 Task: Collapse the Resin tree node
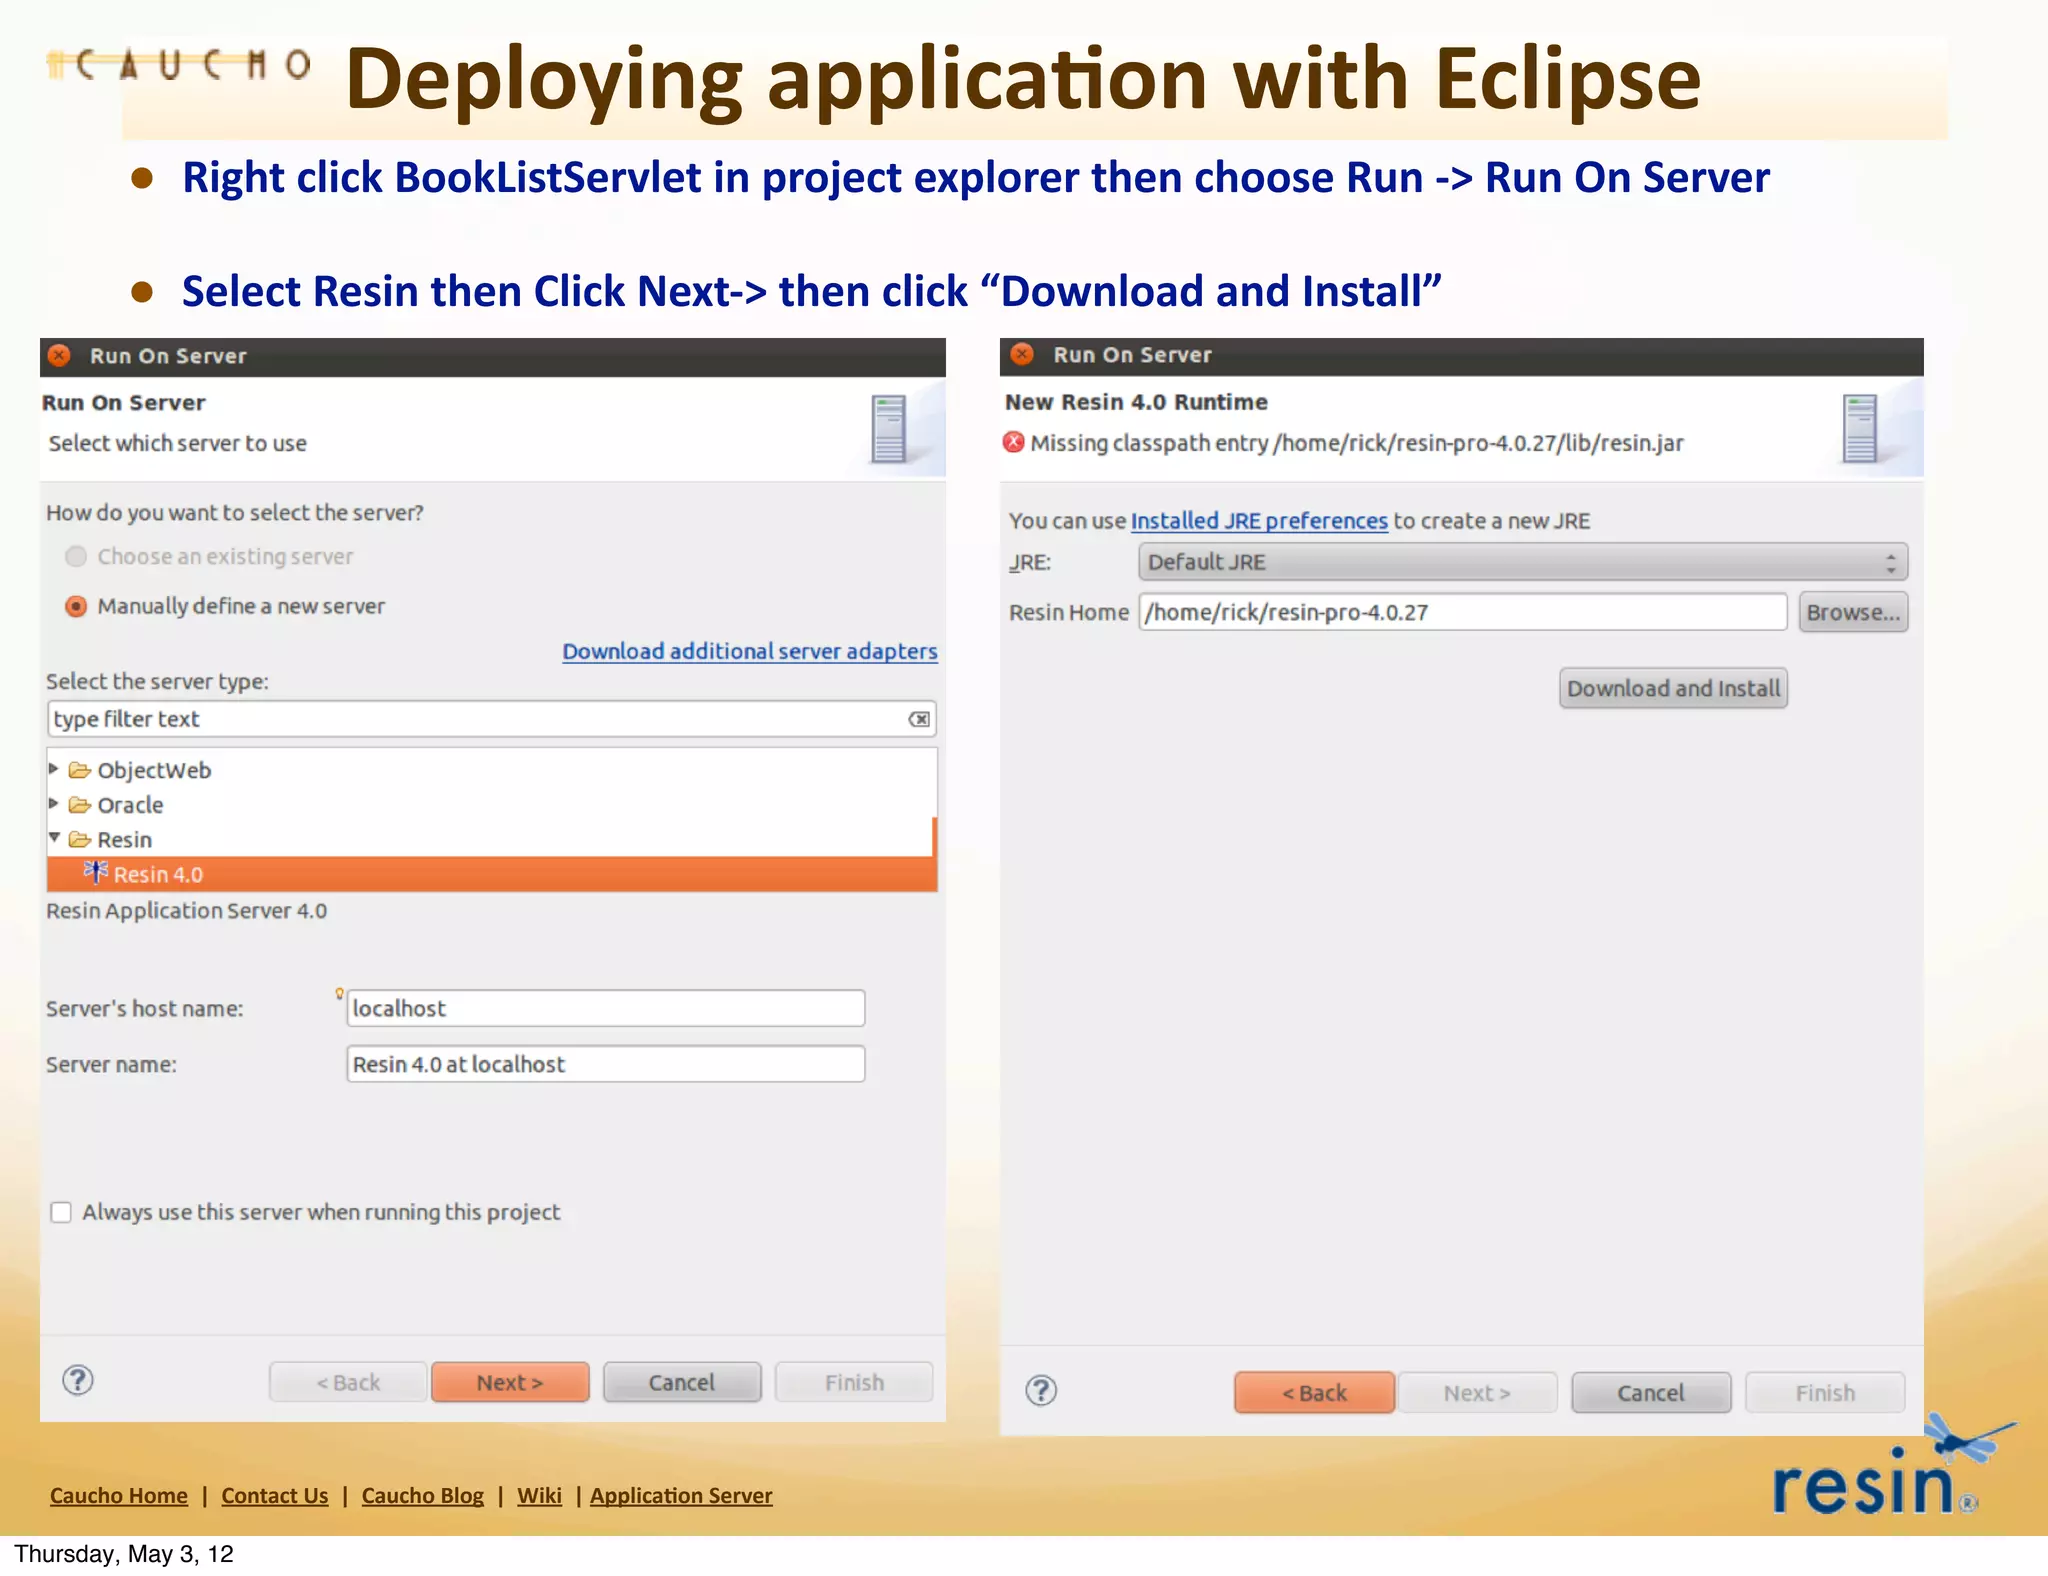[x=54, y=838]
